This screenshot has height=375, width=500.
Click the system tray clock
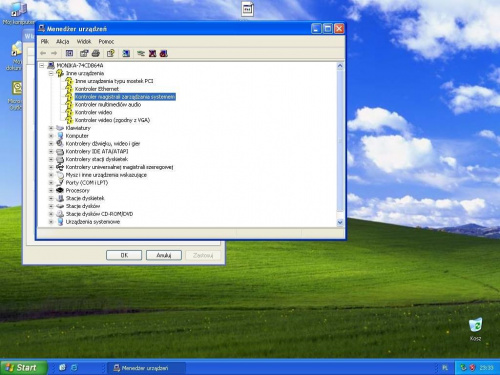[486, 368]
